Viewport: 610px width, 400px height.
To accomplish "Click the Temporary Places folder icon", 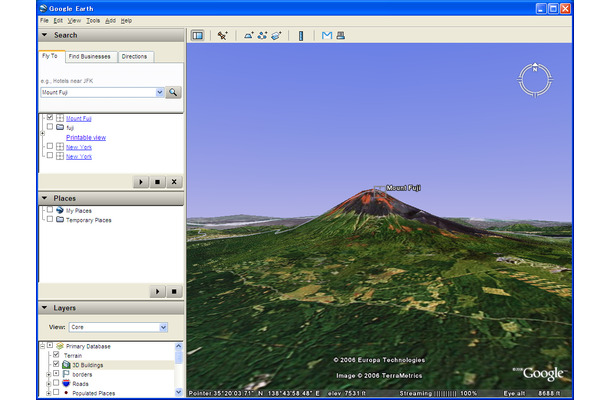I will pos(60,220).
